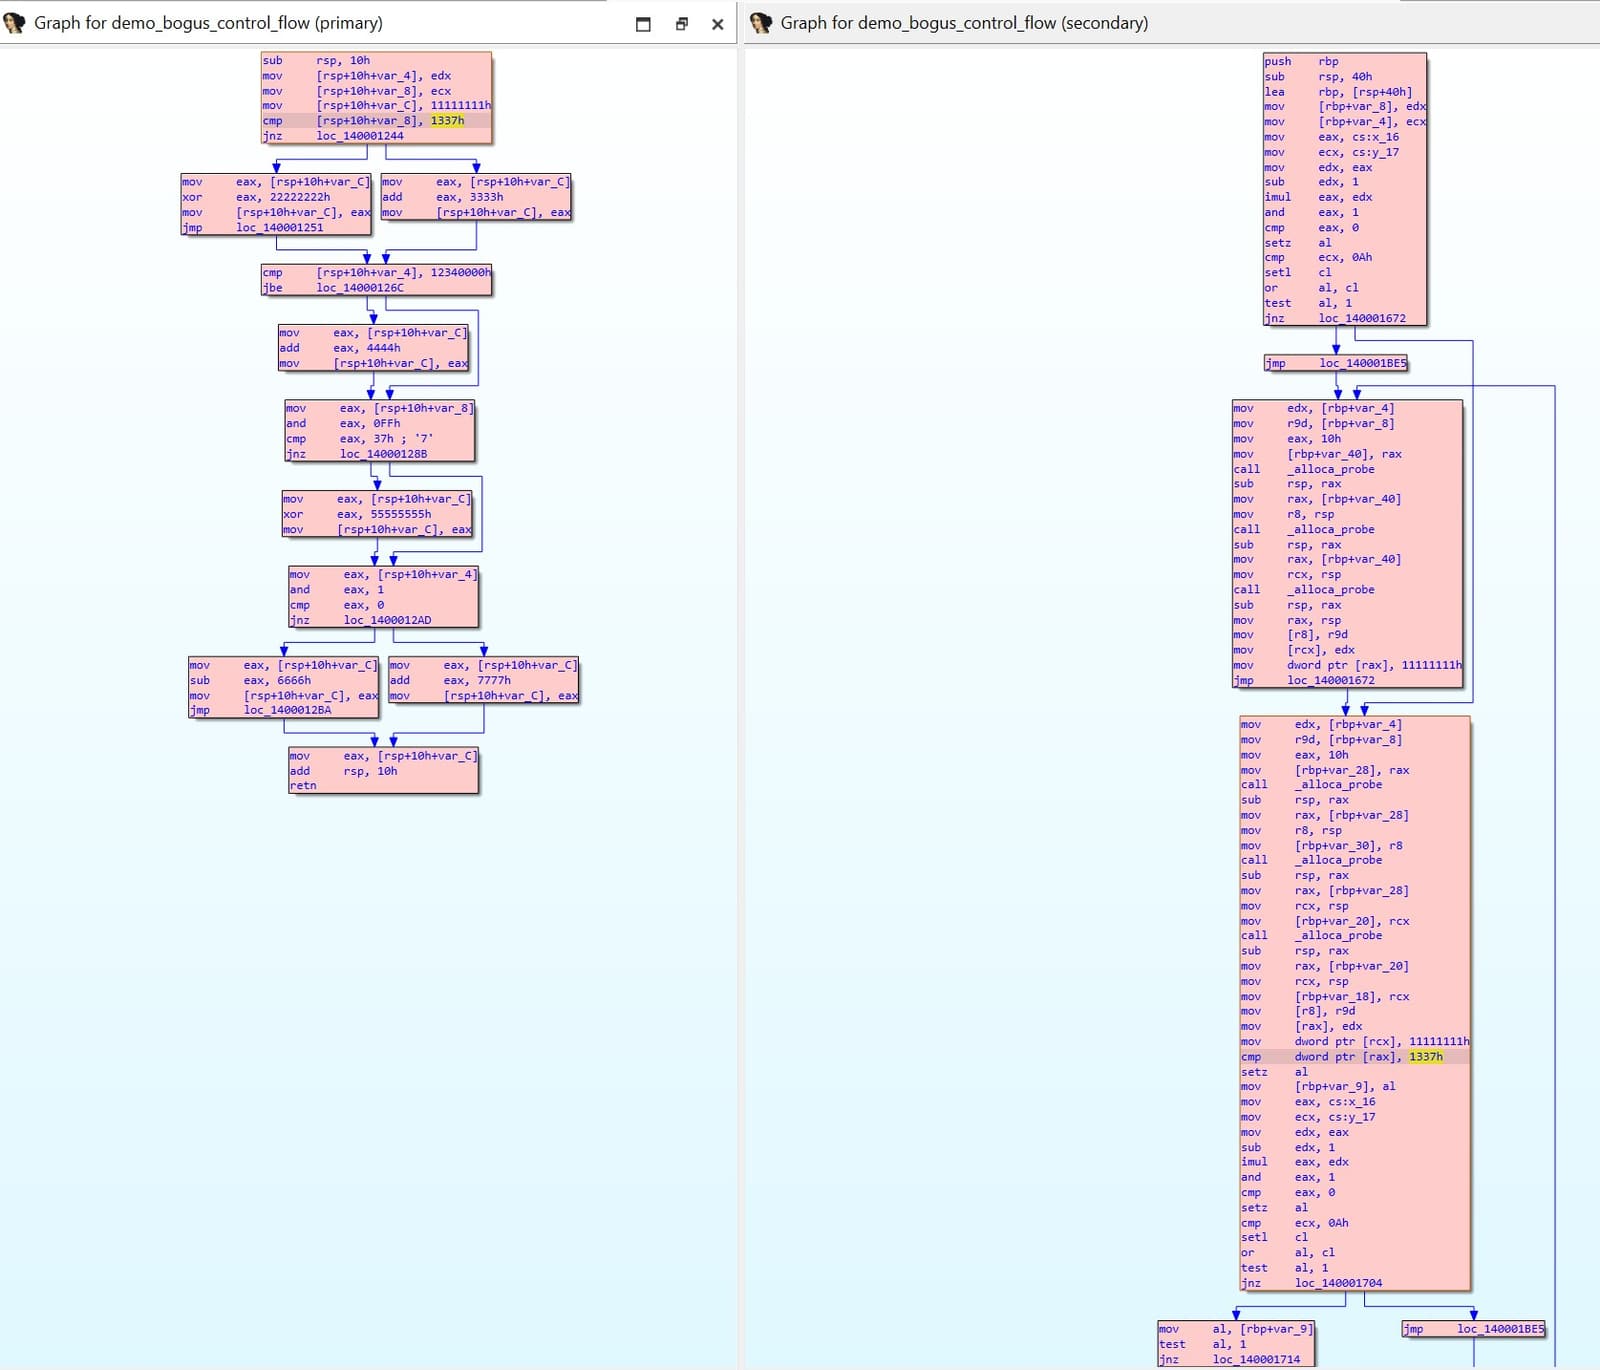This screenshot has width=1600, height=1370.
Task: Follow 'jmp loc_140001672' in secondary graph
Action: click(x=1304, y=680)
